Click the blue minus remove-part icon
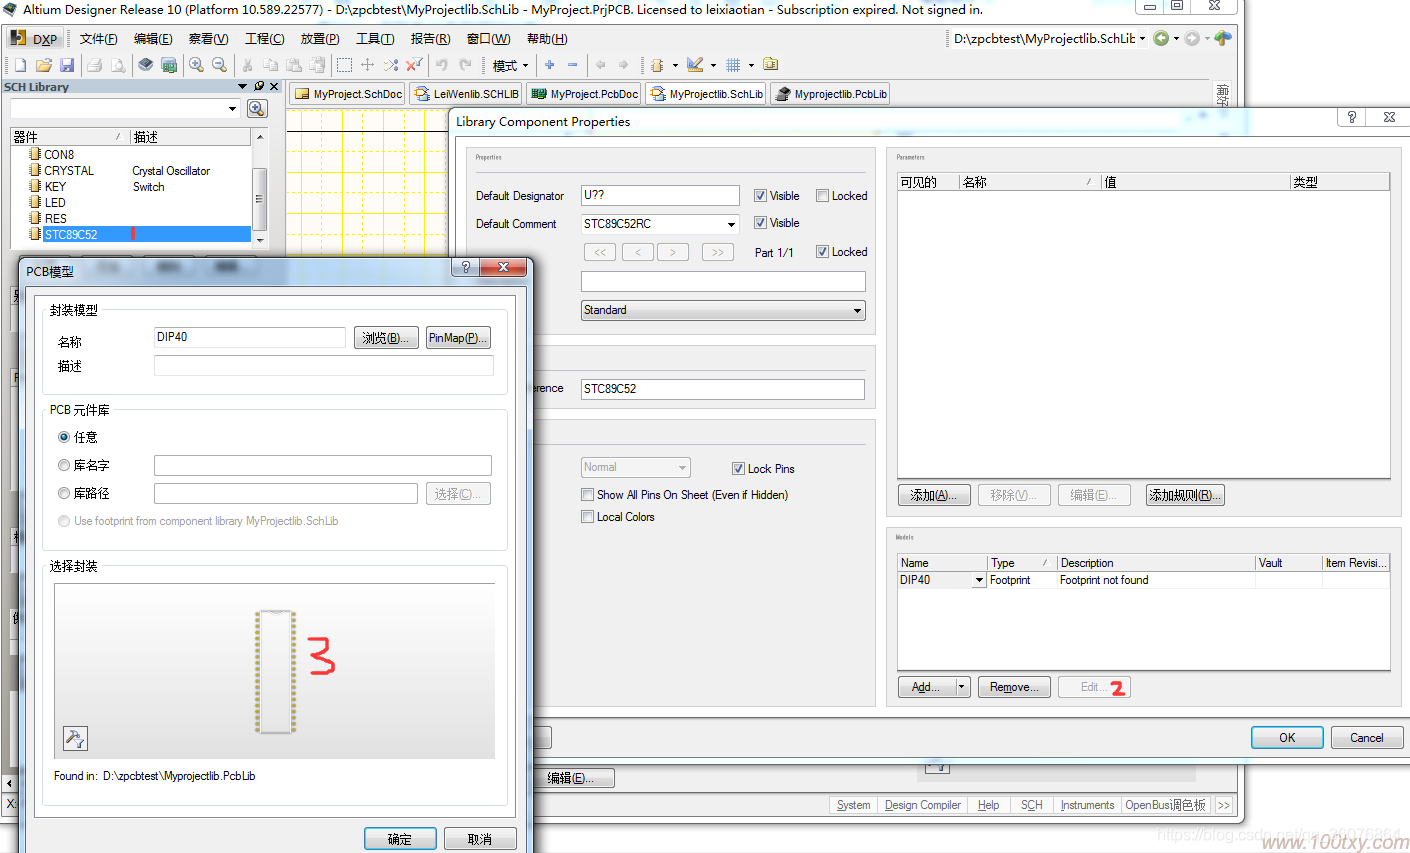The width and height of the screenshot is (1410, 853). pyautogui.click(x=572, y=65)
